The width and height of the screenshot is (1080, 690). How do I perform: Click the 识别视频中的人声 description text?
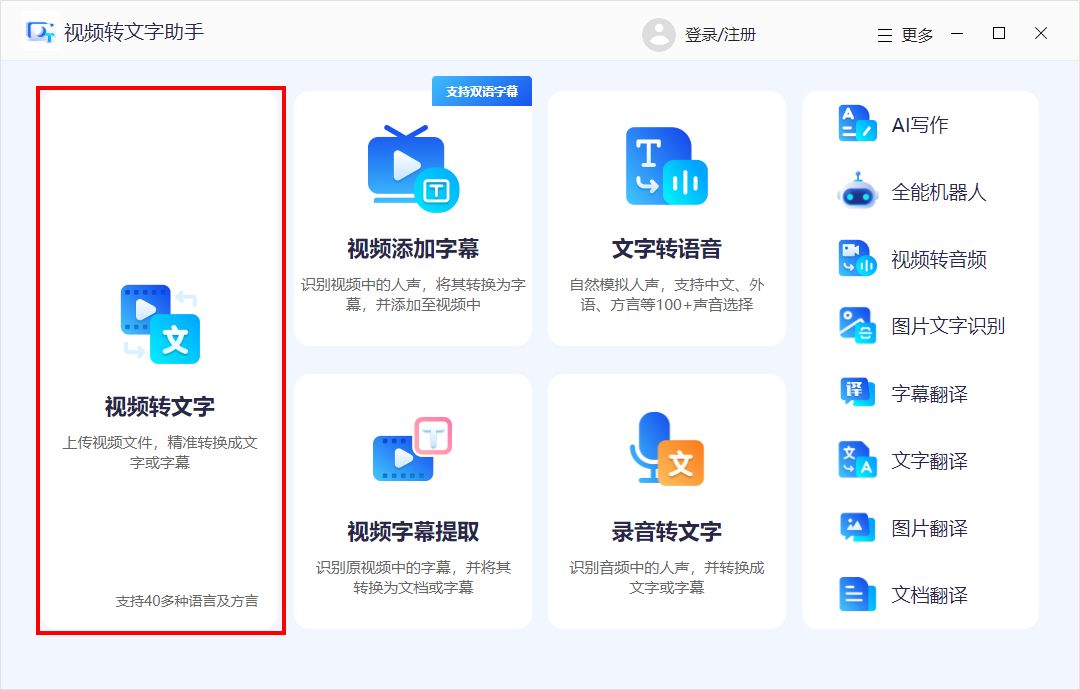413,295
